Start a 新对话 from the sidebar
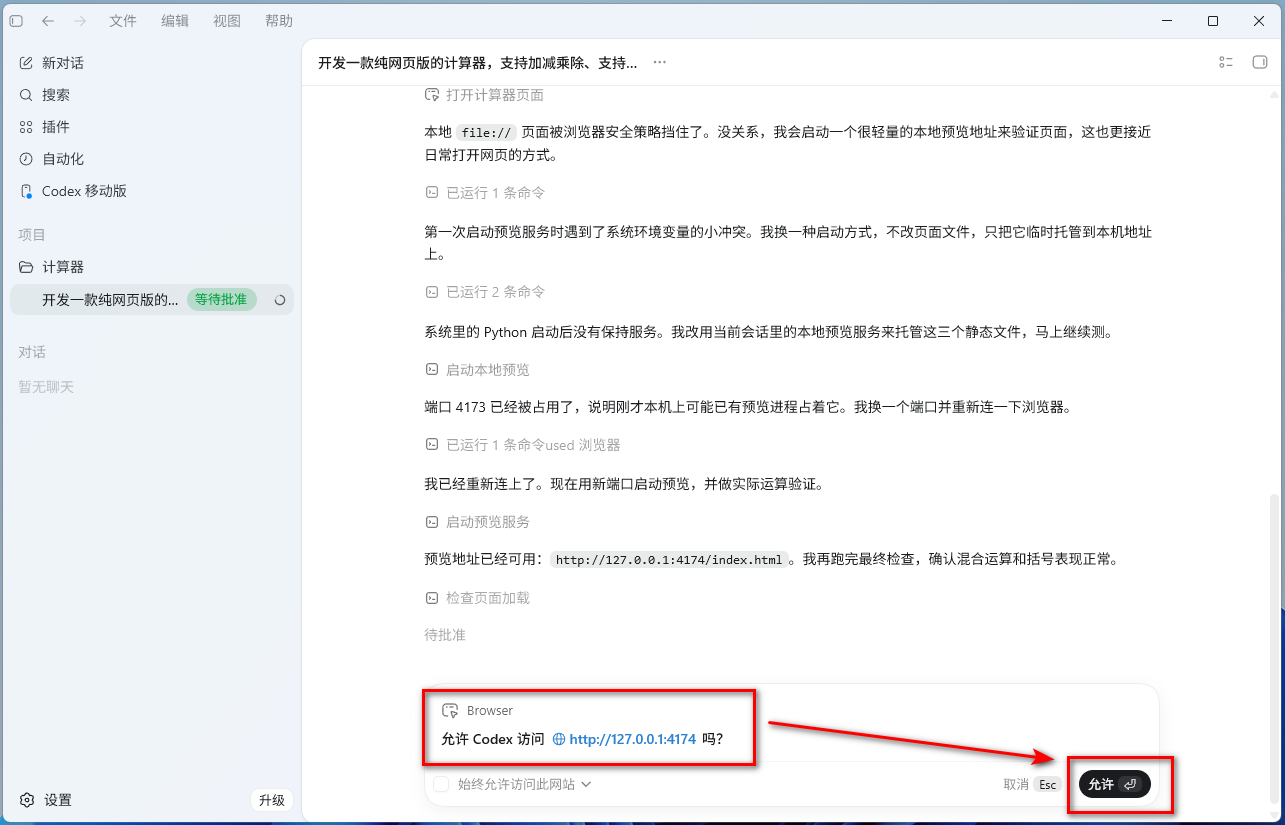Image resolution: width=1285 pixels, height=825 pixels. point(151,63)
